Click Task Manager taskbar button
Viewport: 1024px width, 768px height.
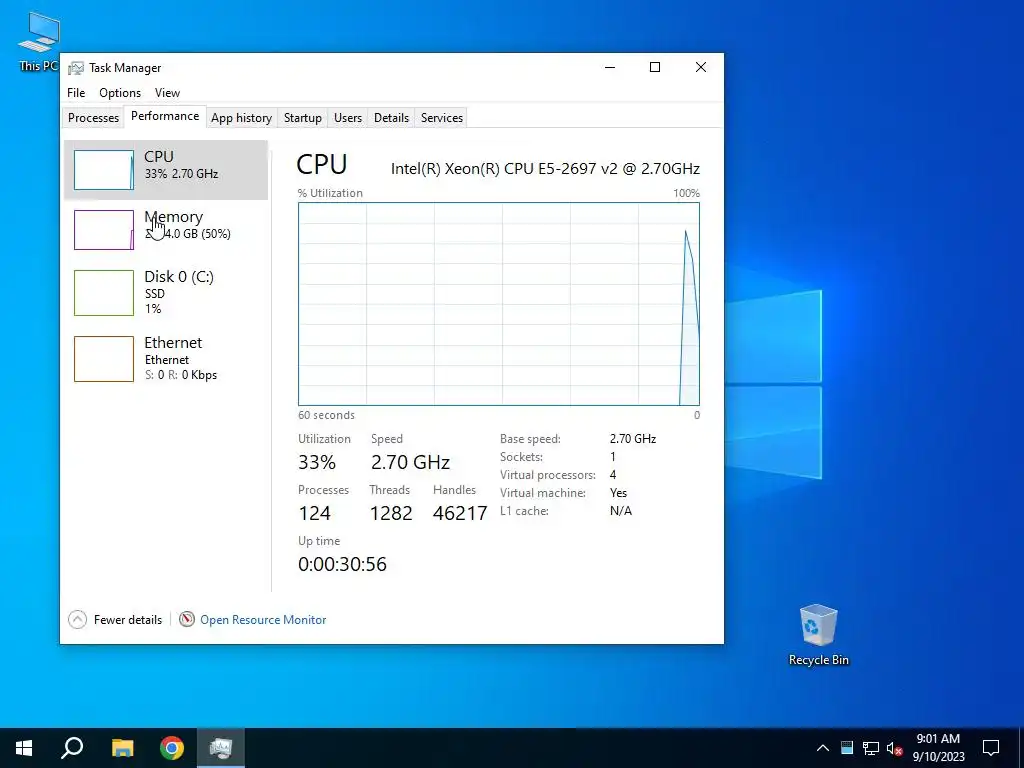221,748
